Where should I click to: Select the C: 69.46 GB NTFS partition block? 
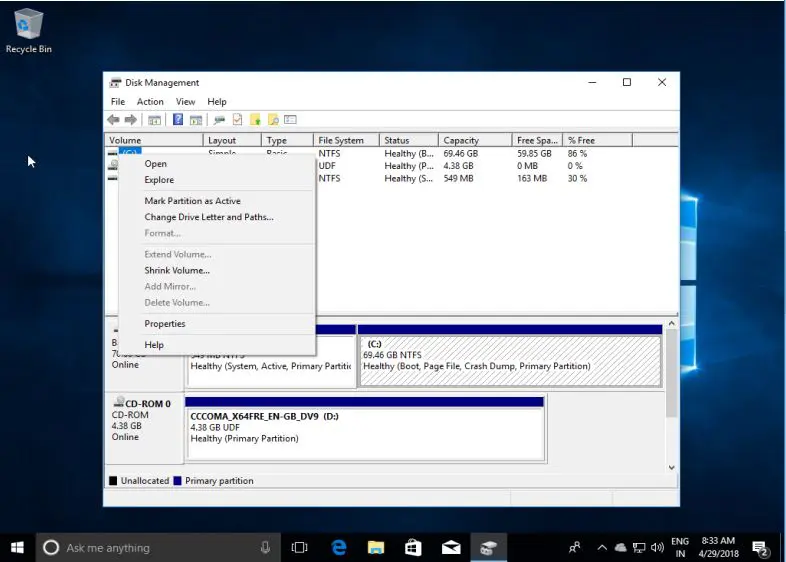click(509, 360)
